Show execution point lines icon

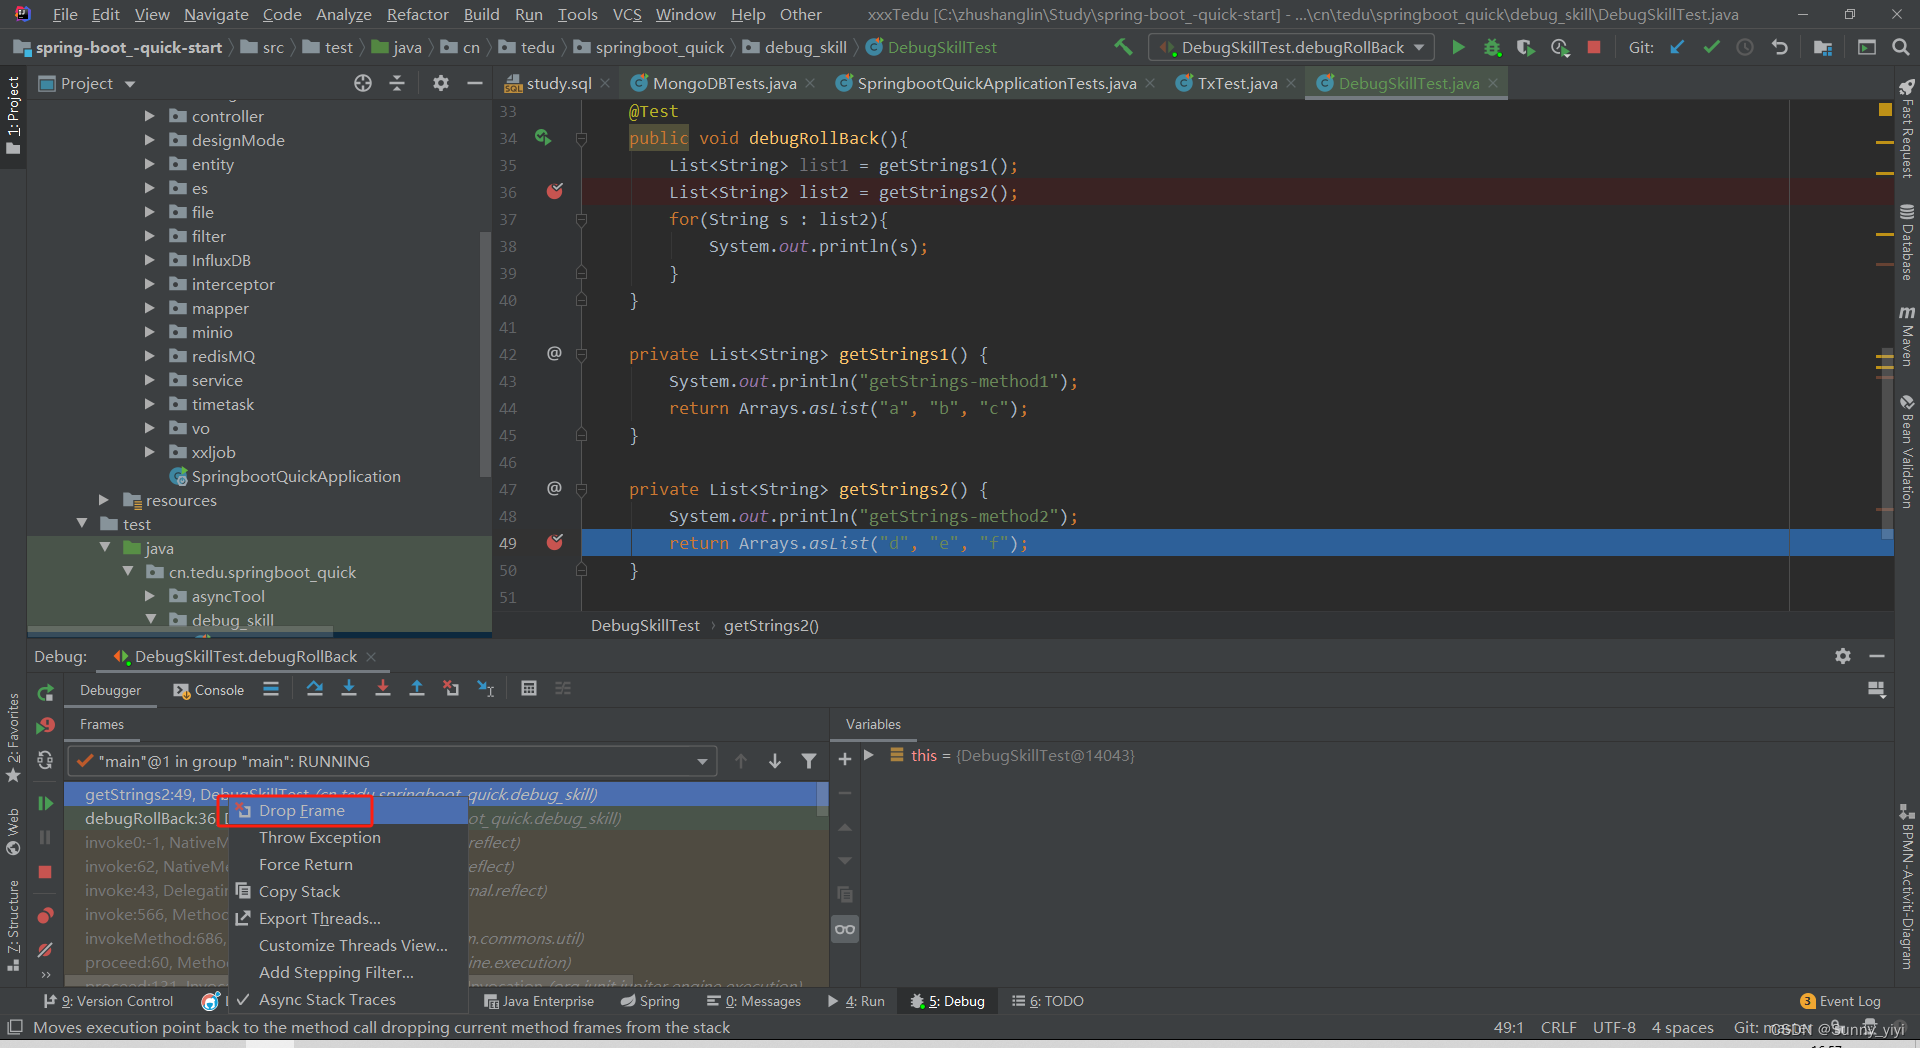pos(271,688)
